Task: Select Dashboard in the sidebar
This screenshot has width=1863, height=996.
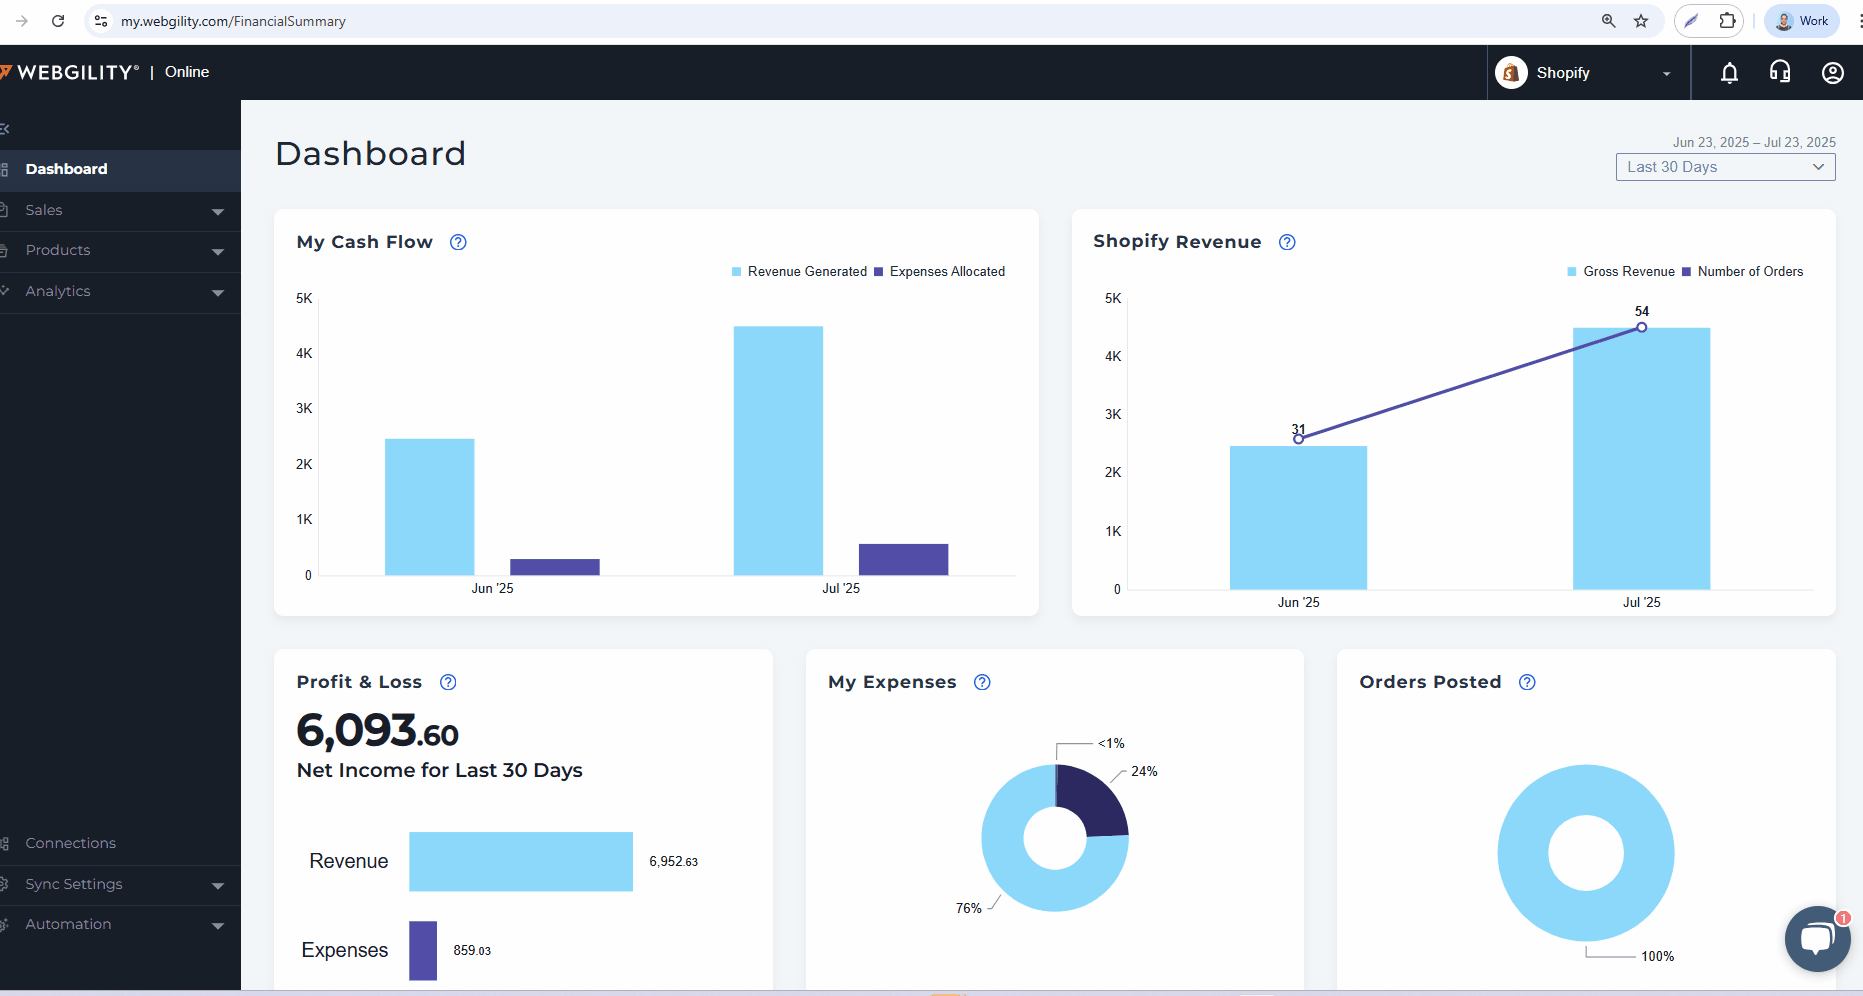Action: (x=67, y=169)
